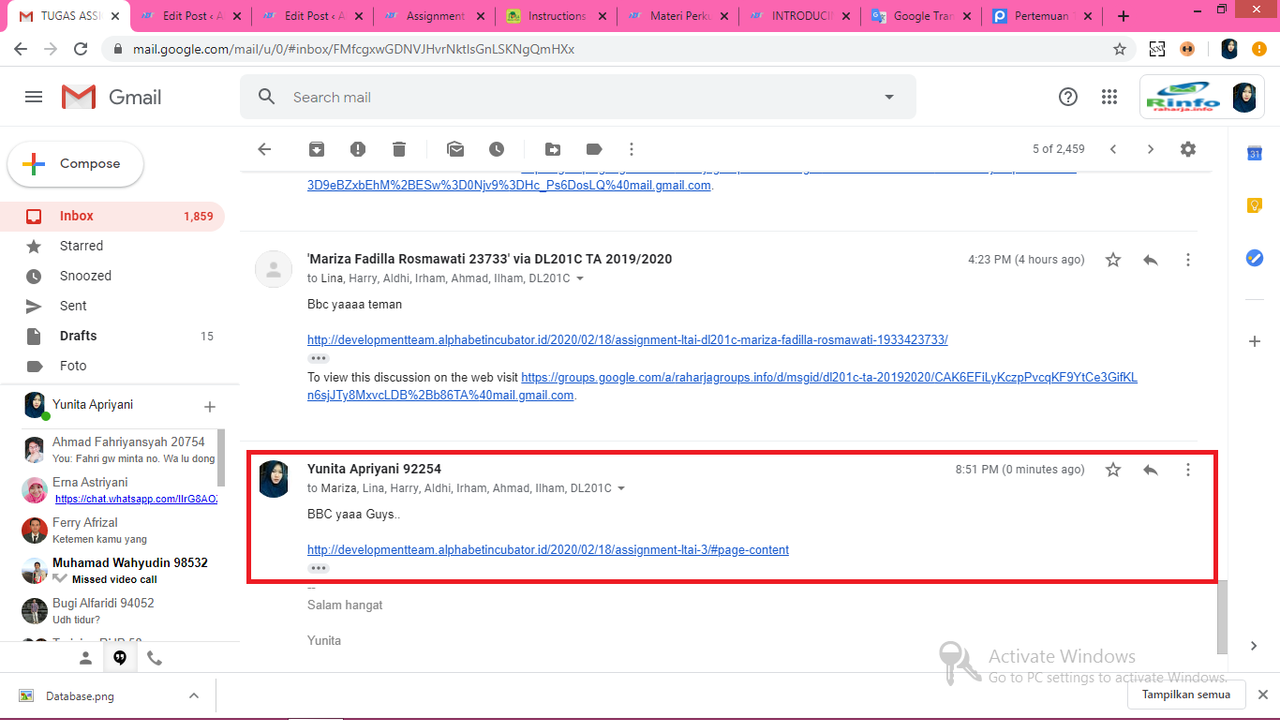Open Google apps grid

(x=1109, y=97)
